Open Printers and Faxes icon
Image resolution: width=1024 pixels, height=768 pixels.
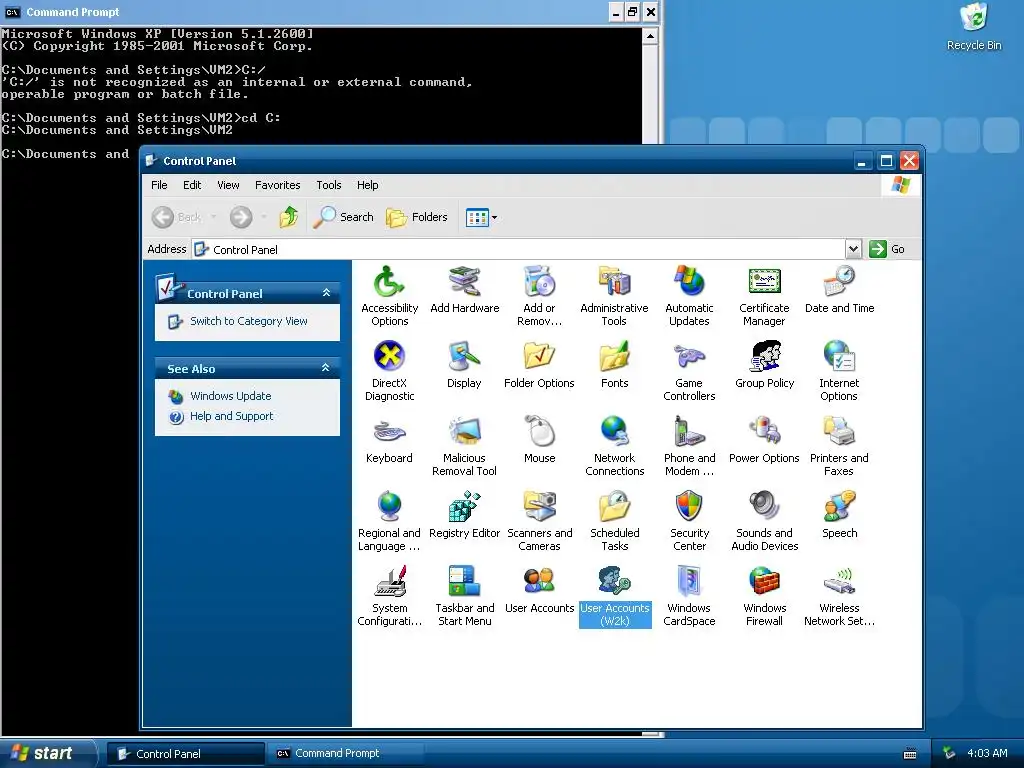(x=839, y=432)
